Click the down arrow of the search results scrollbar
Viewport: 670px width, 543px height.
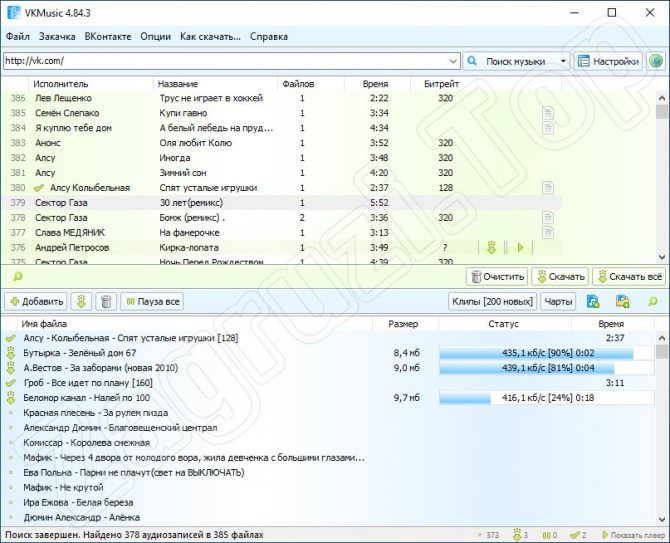pos(662,257)
